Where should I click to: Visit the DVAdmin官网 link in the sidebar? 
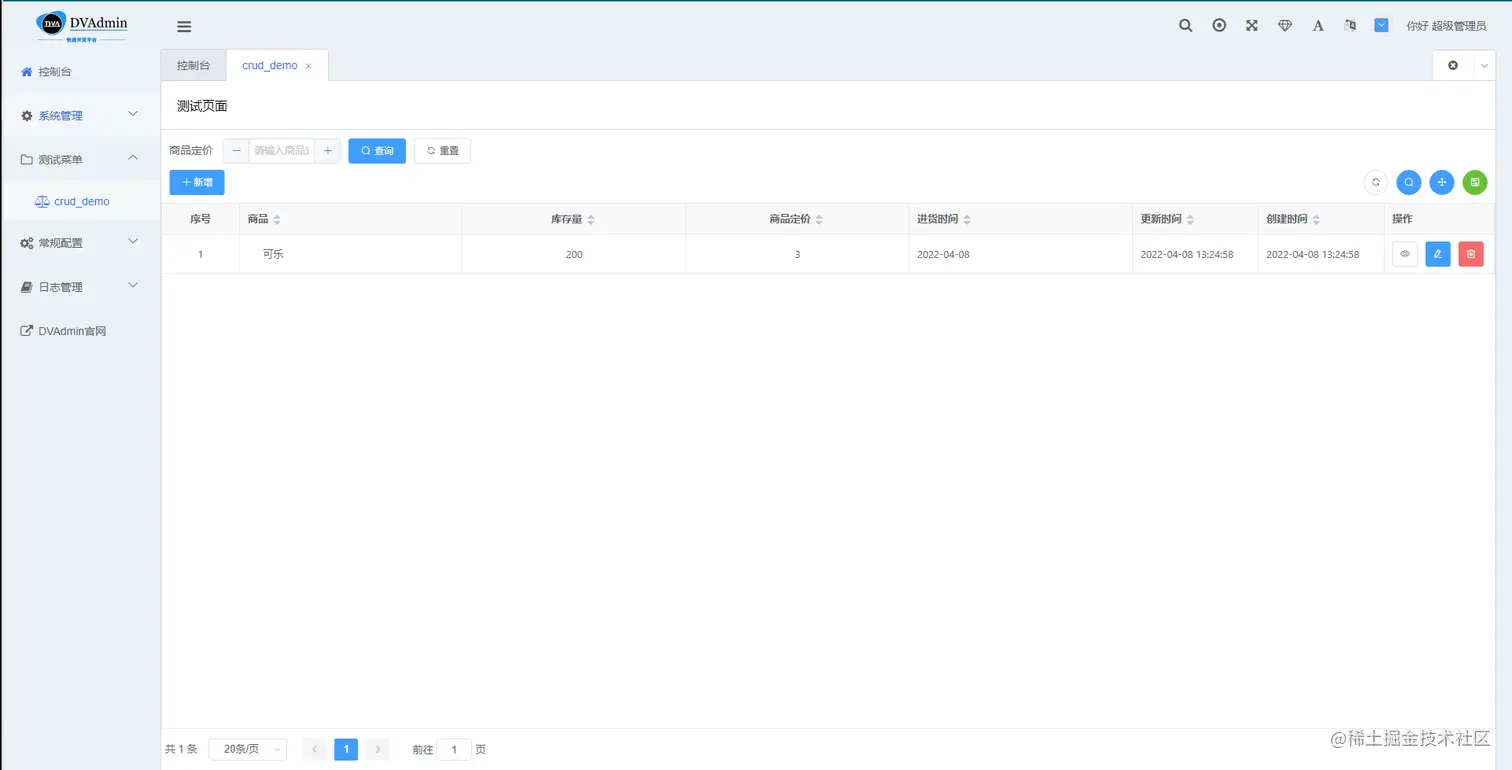pyautogui.click(x=72, y=331)
